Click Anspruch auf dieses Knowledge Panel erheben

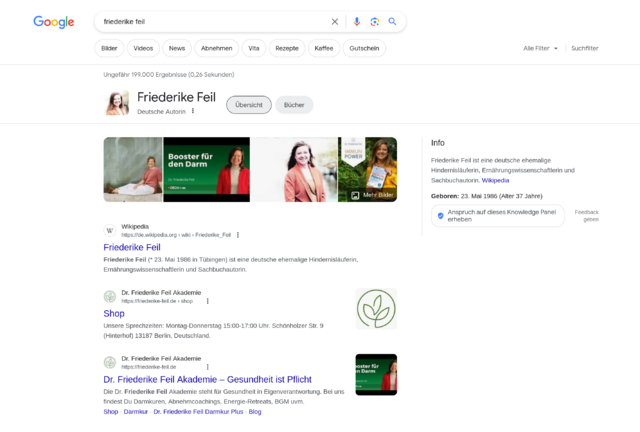[x=498, y=216]
